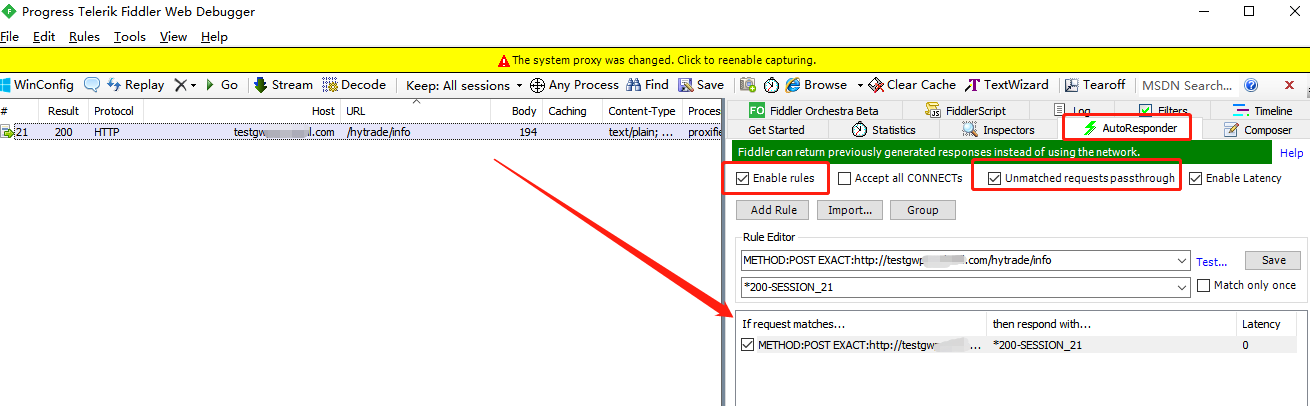
Task: Open the Rules menu
Action: pyautogui.click(x=84, y=37)
